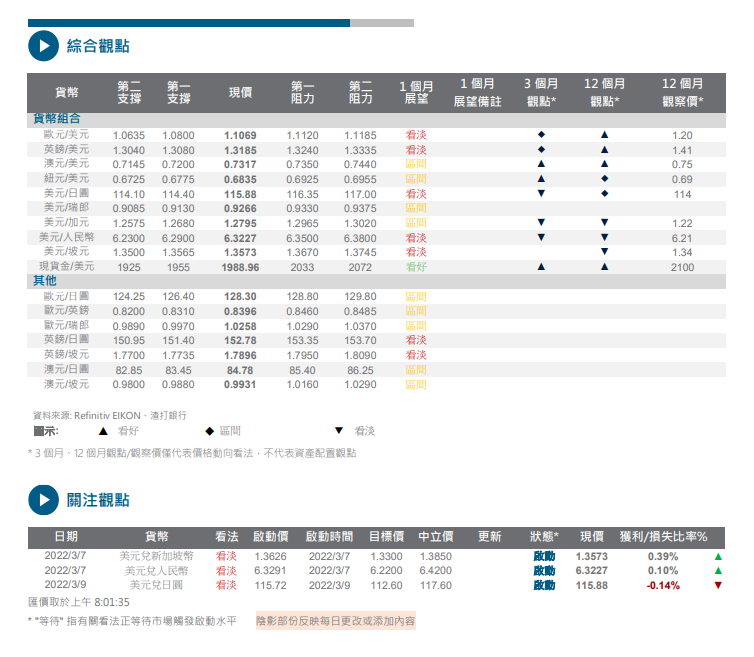This screenshot has width=754, height=657.
Task: Click trigger price 6.3291 in bottom table
Action: pyautogui.click(x=270, y=570)
